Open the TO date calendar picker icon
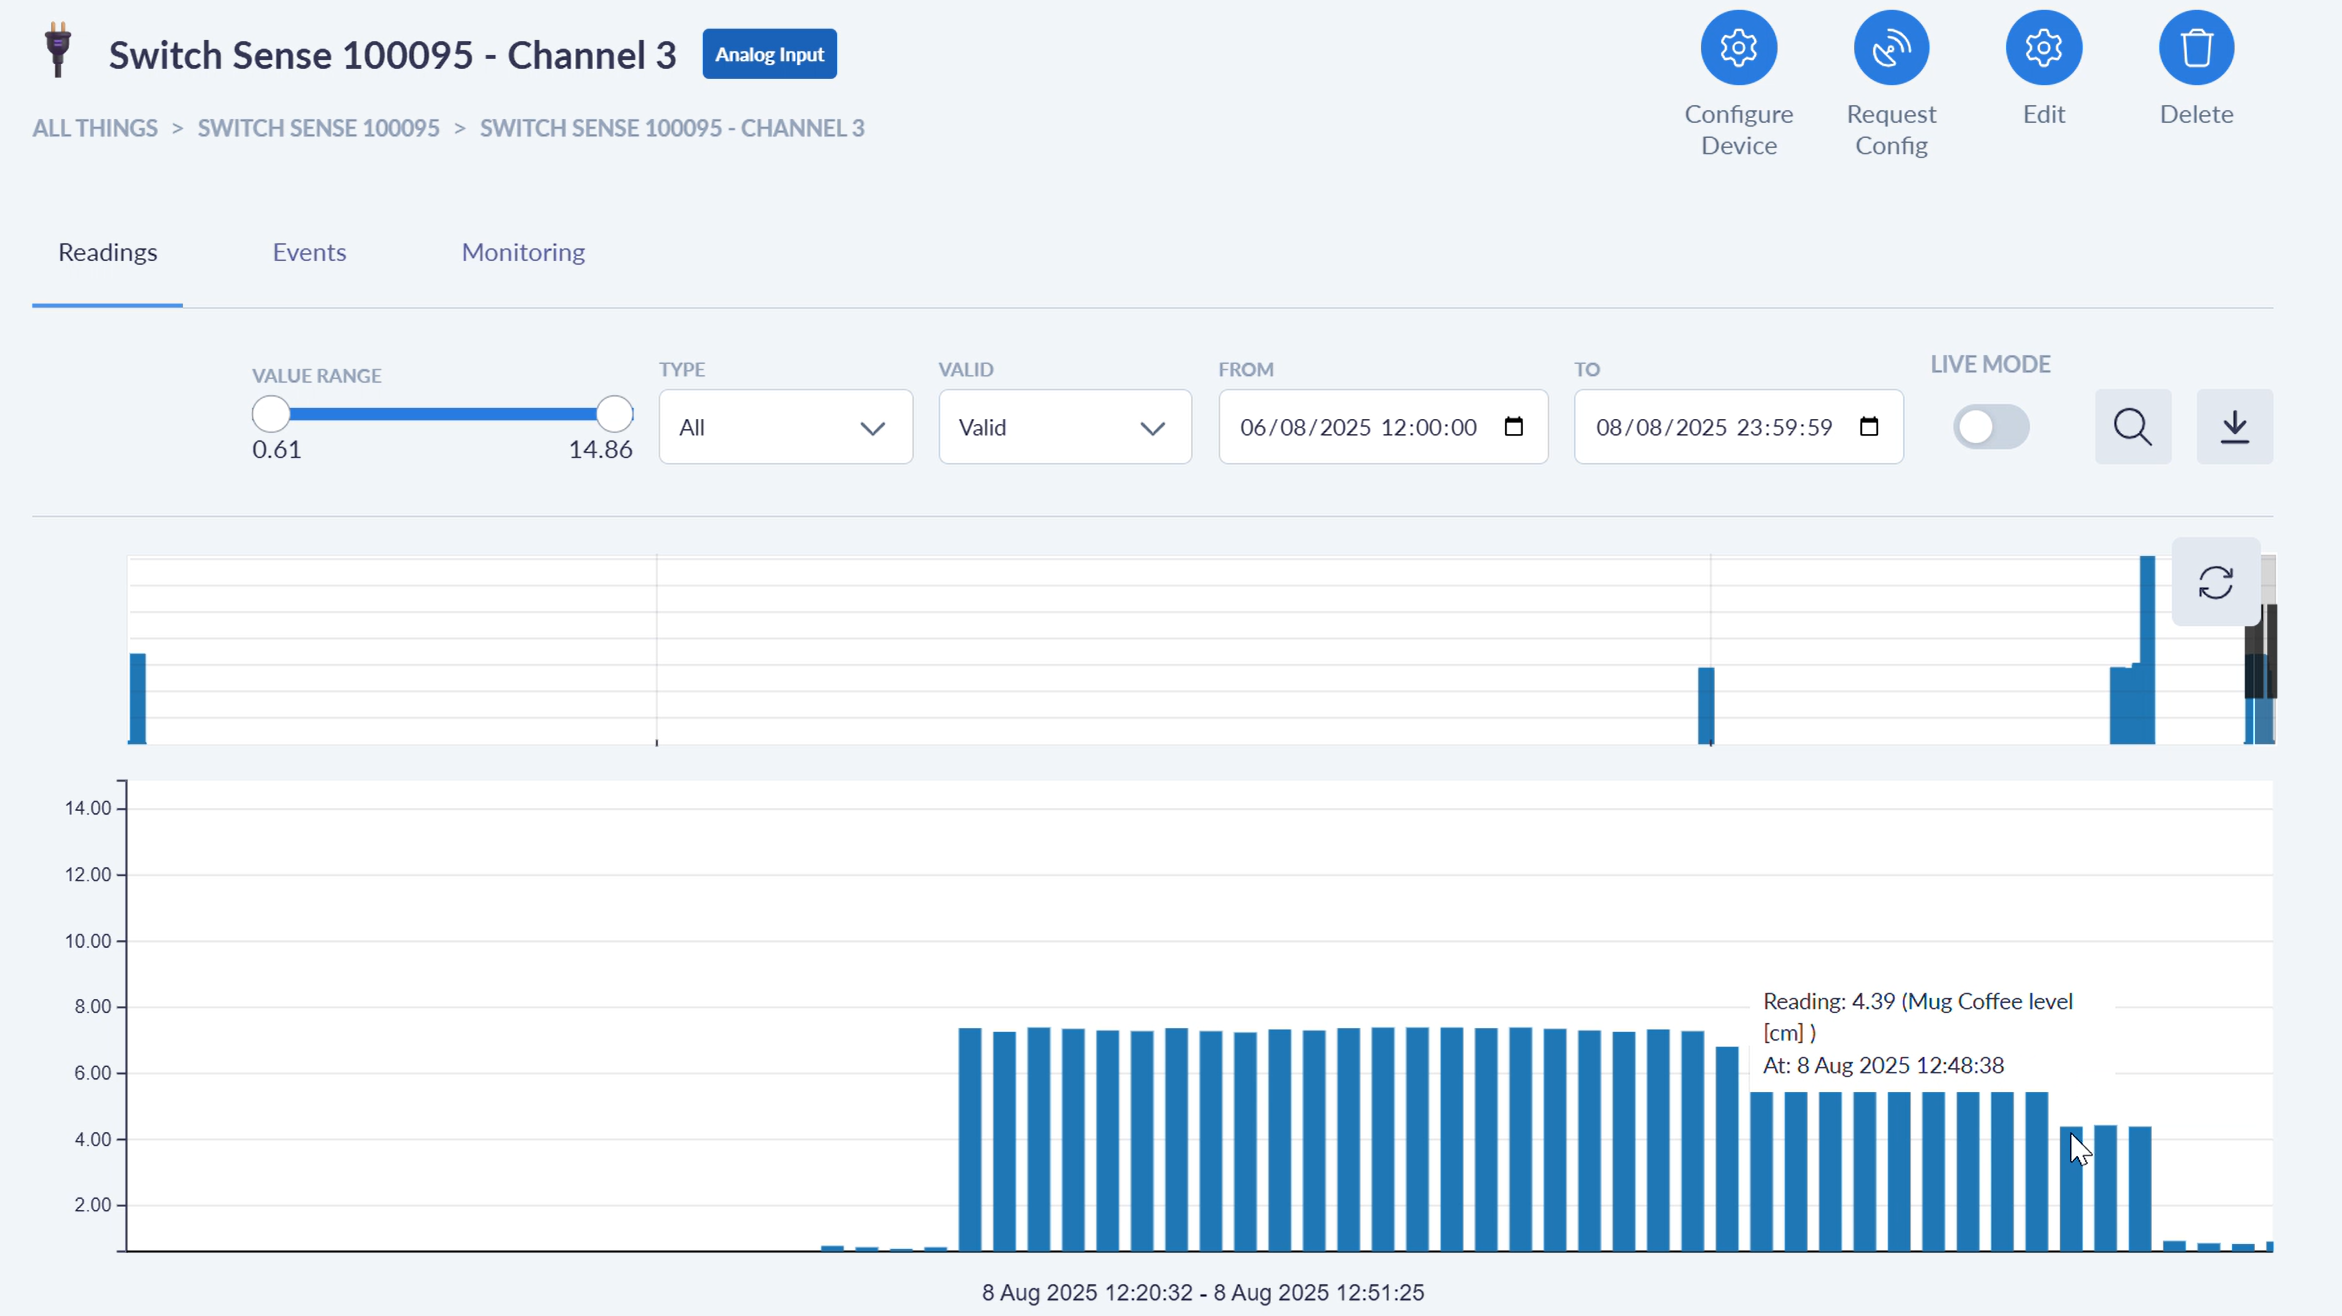 point(1868,427)
